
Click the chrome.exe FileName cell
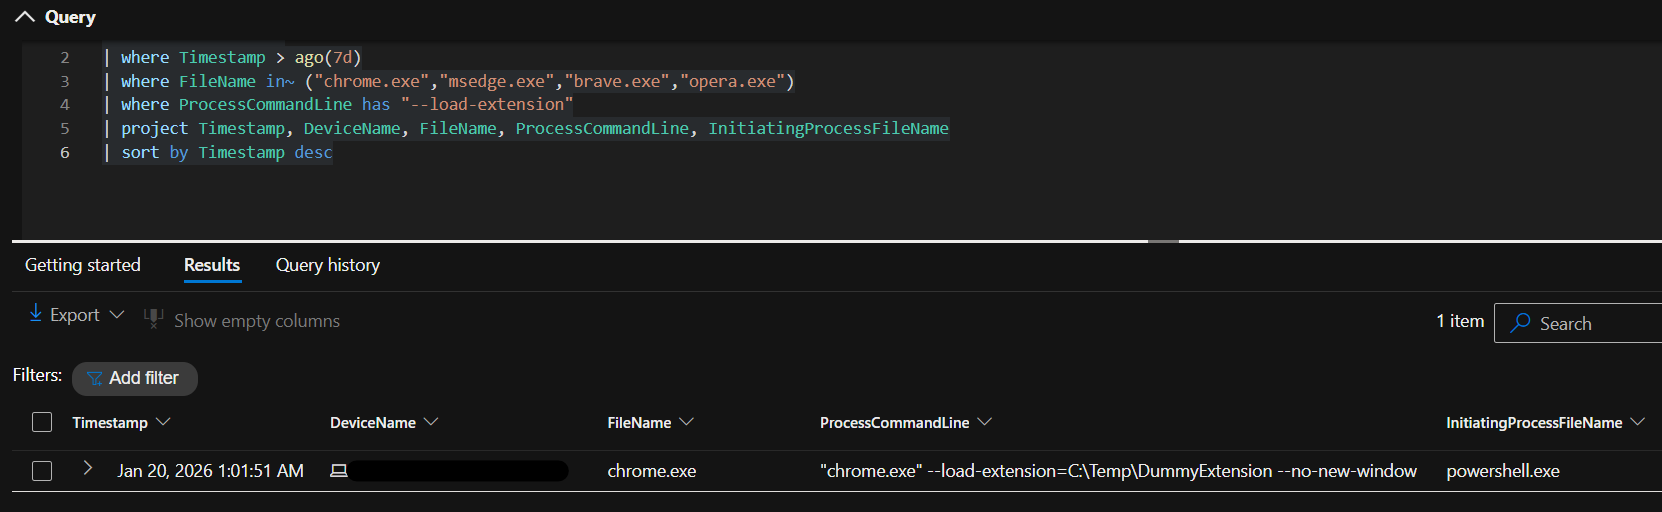click(x=652, y=471)
